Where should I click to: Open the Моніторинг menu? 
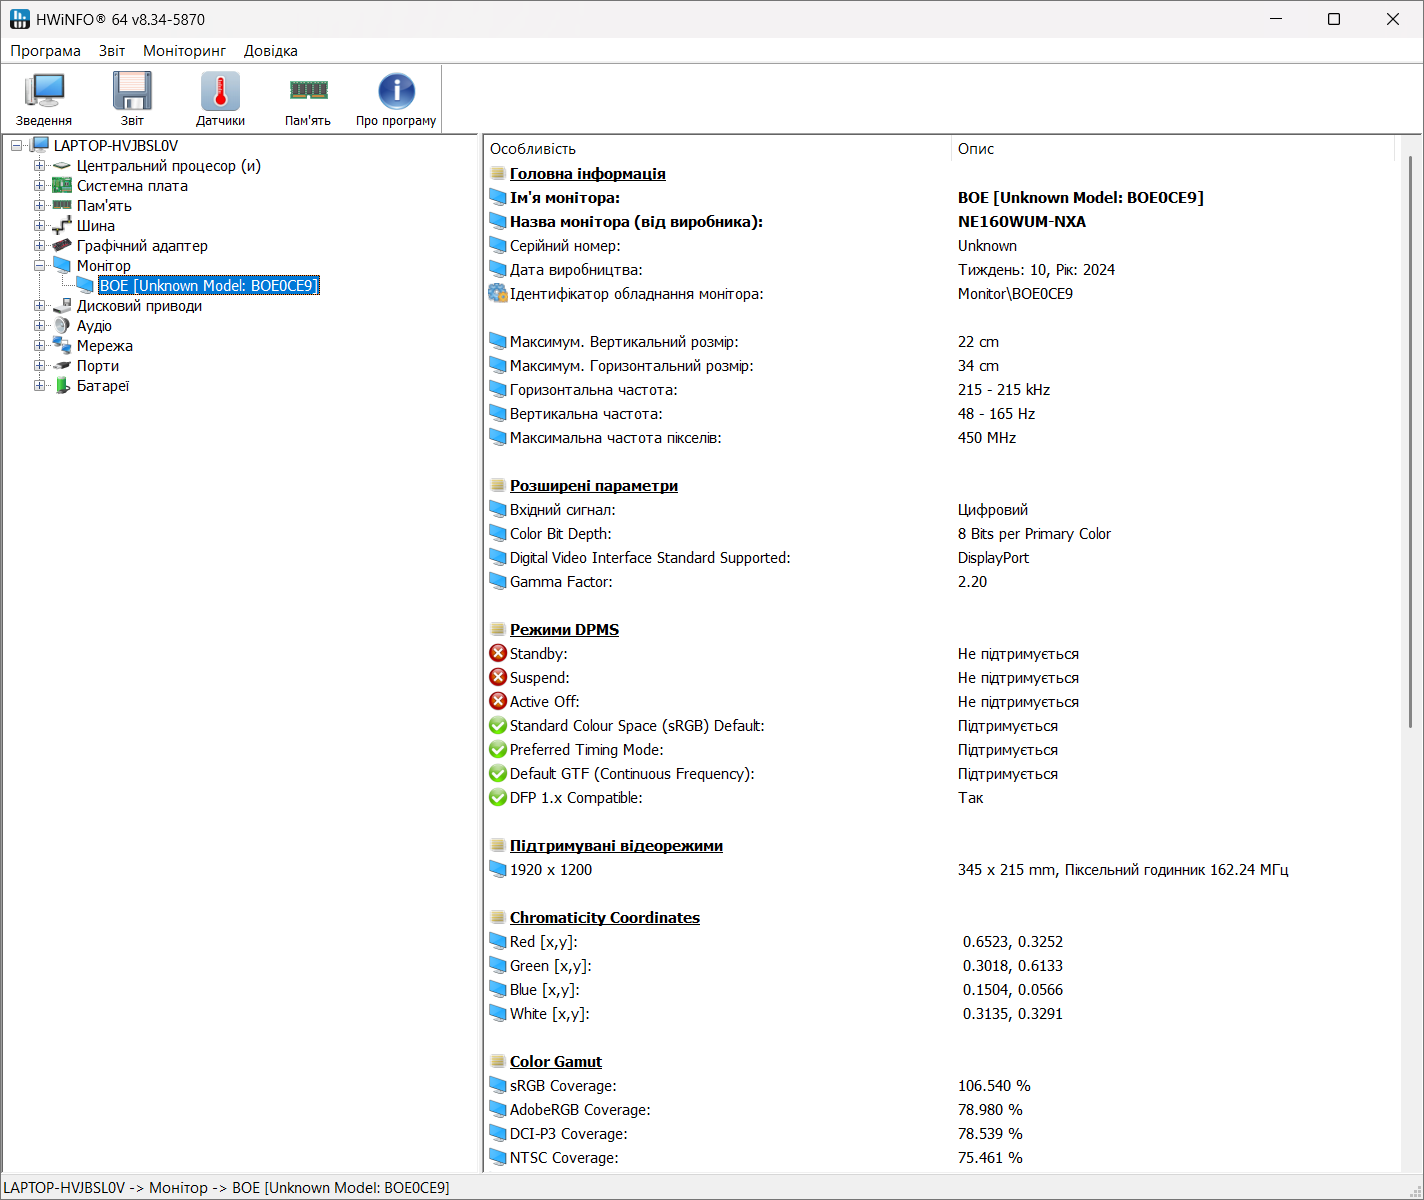[184, 51]
